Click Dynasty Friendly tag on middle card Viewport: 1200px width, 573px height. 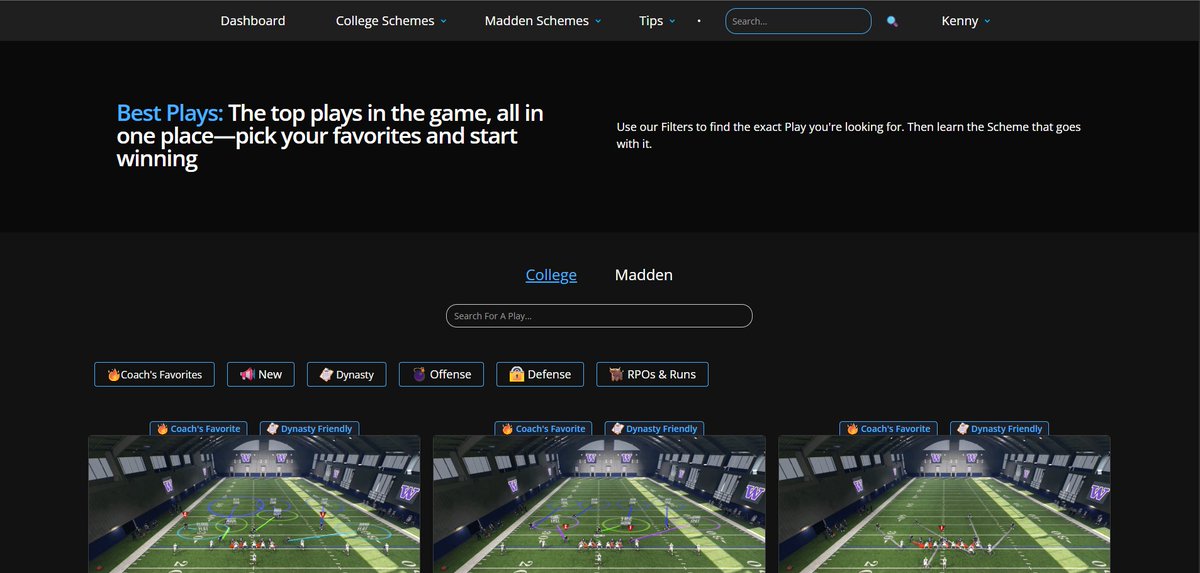coord(654,428)
